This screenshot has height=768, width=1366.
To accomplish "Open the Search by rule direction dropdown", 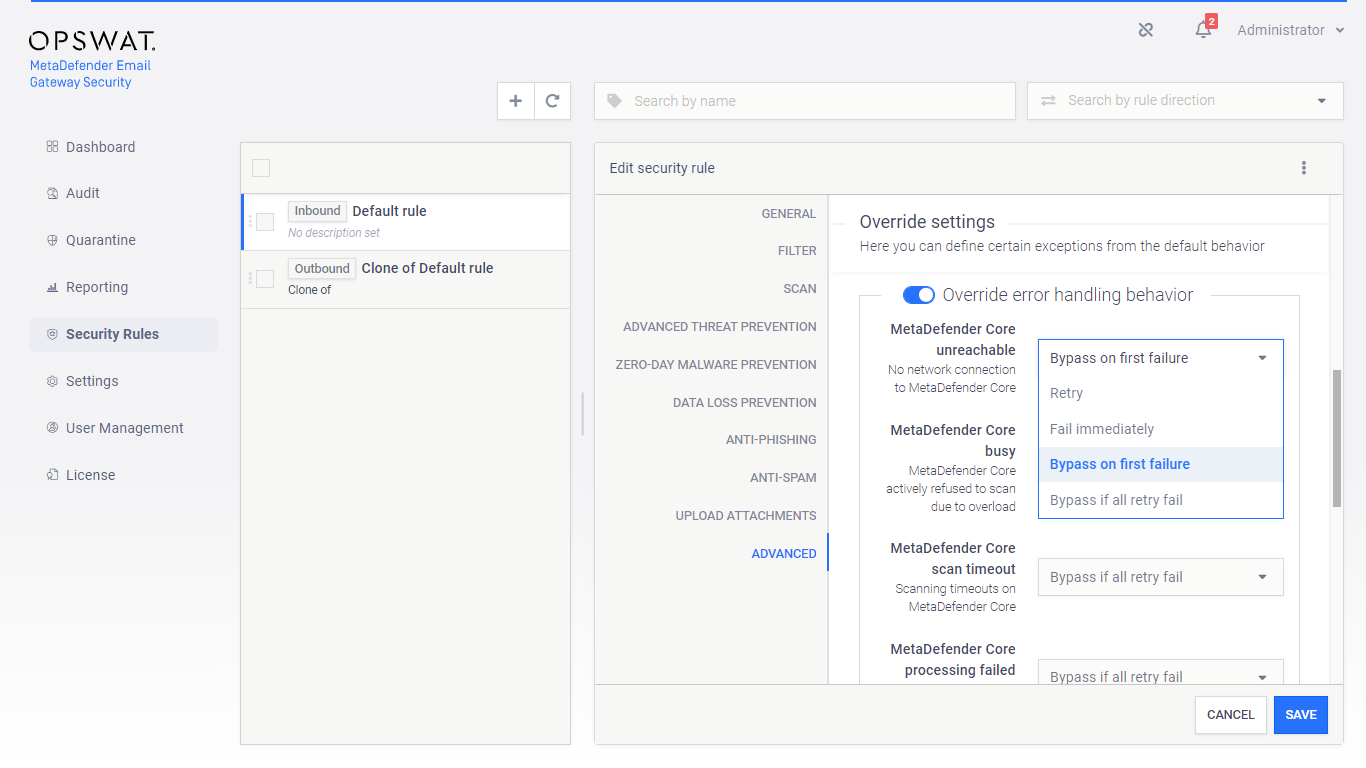I will (x=1185, y=101).
